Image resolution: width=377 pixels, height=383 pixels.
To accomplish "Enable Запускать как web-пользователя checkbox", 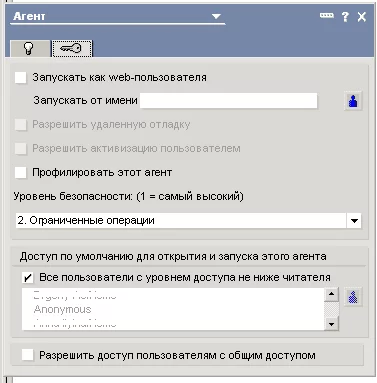I will (x=21, y=78).
